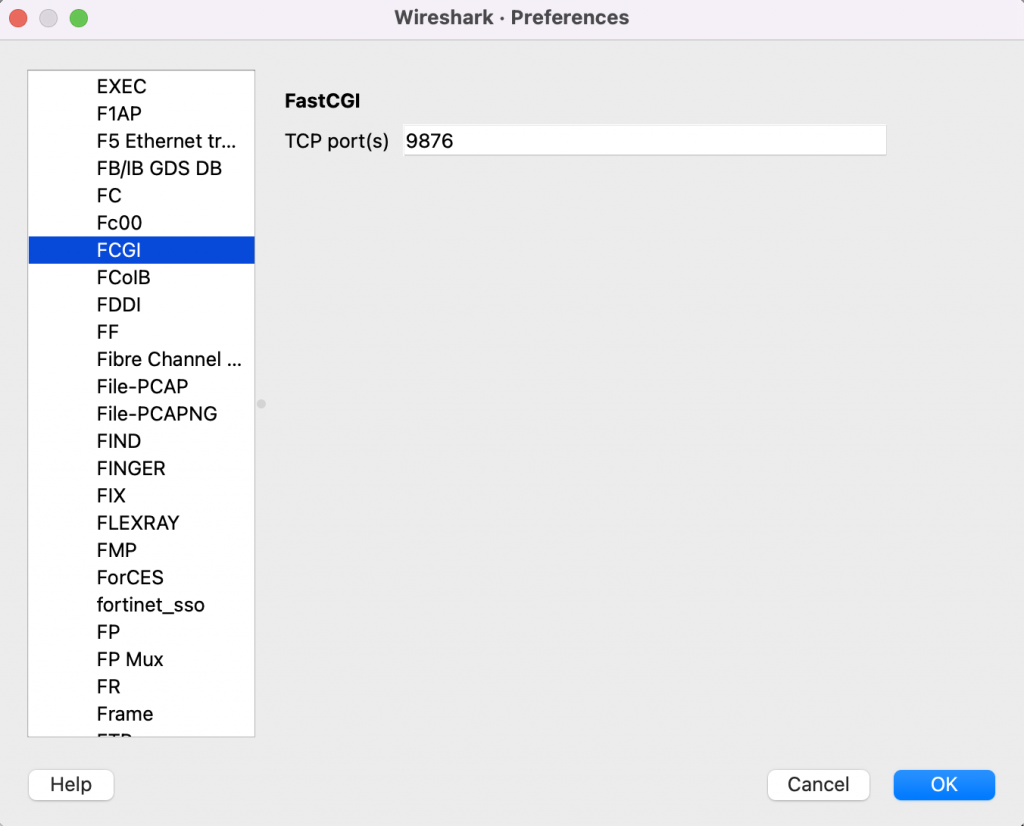Select ForCES protocol preferences

142,578
